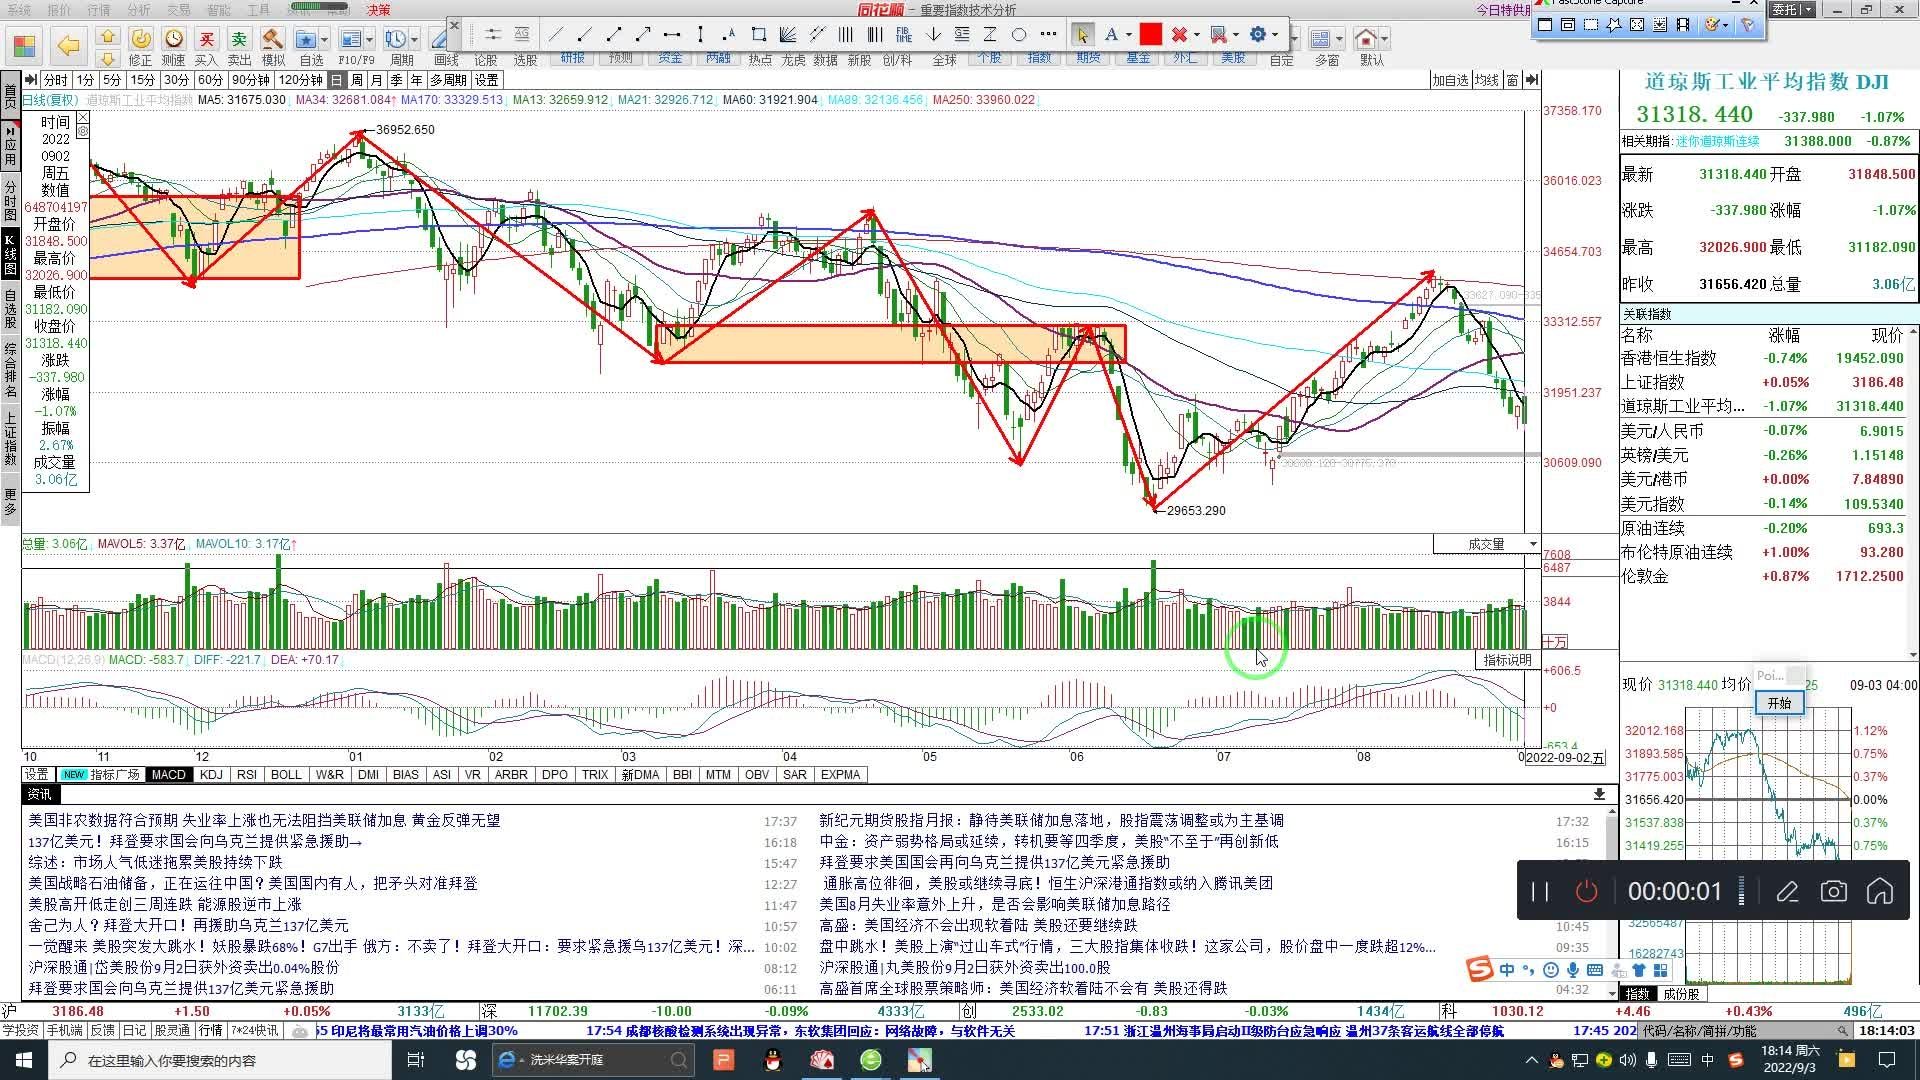Open the K线图 sidebar tab
Image resolution: width=1920 pixels, height=1080 pixels.
click(x=10, y=254)
